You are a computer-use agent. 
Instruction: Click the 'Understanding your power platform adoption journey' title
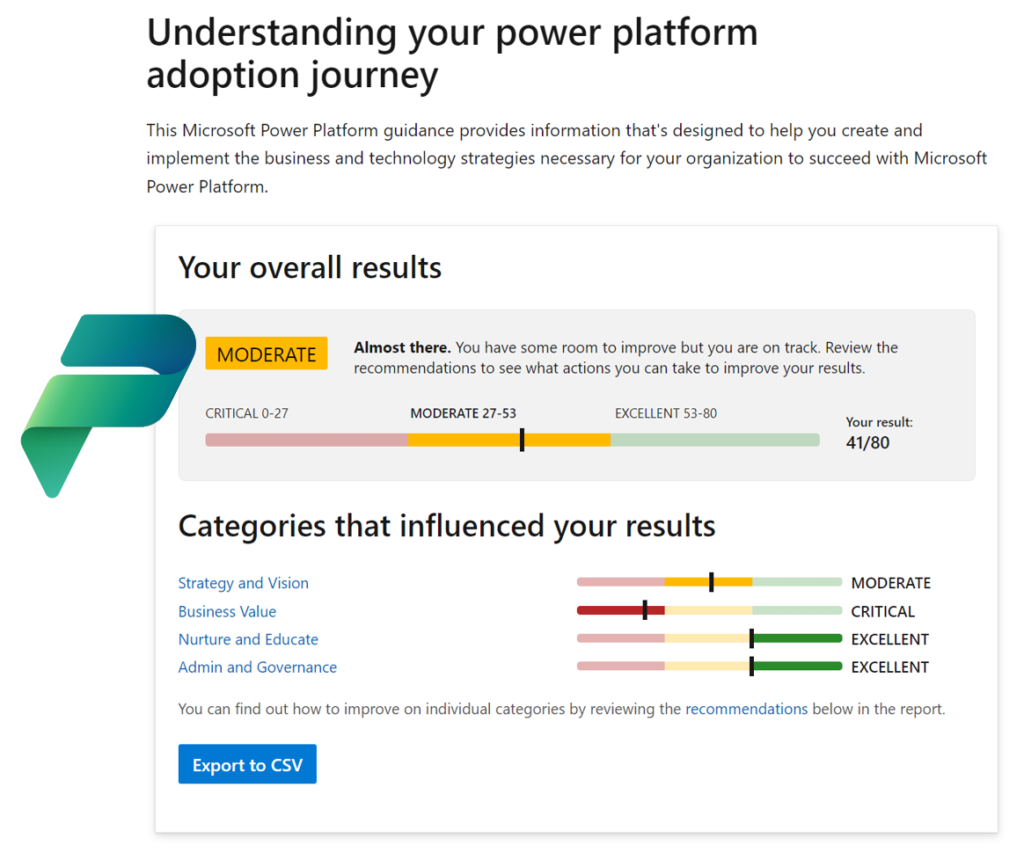[x=453, y=54]
